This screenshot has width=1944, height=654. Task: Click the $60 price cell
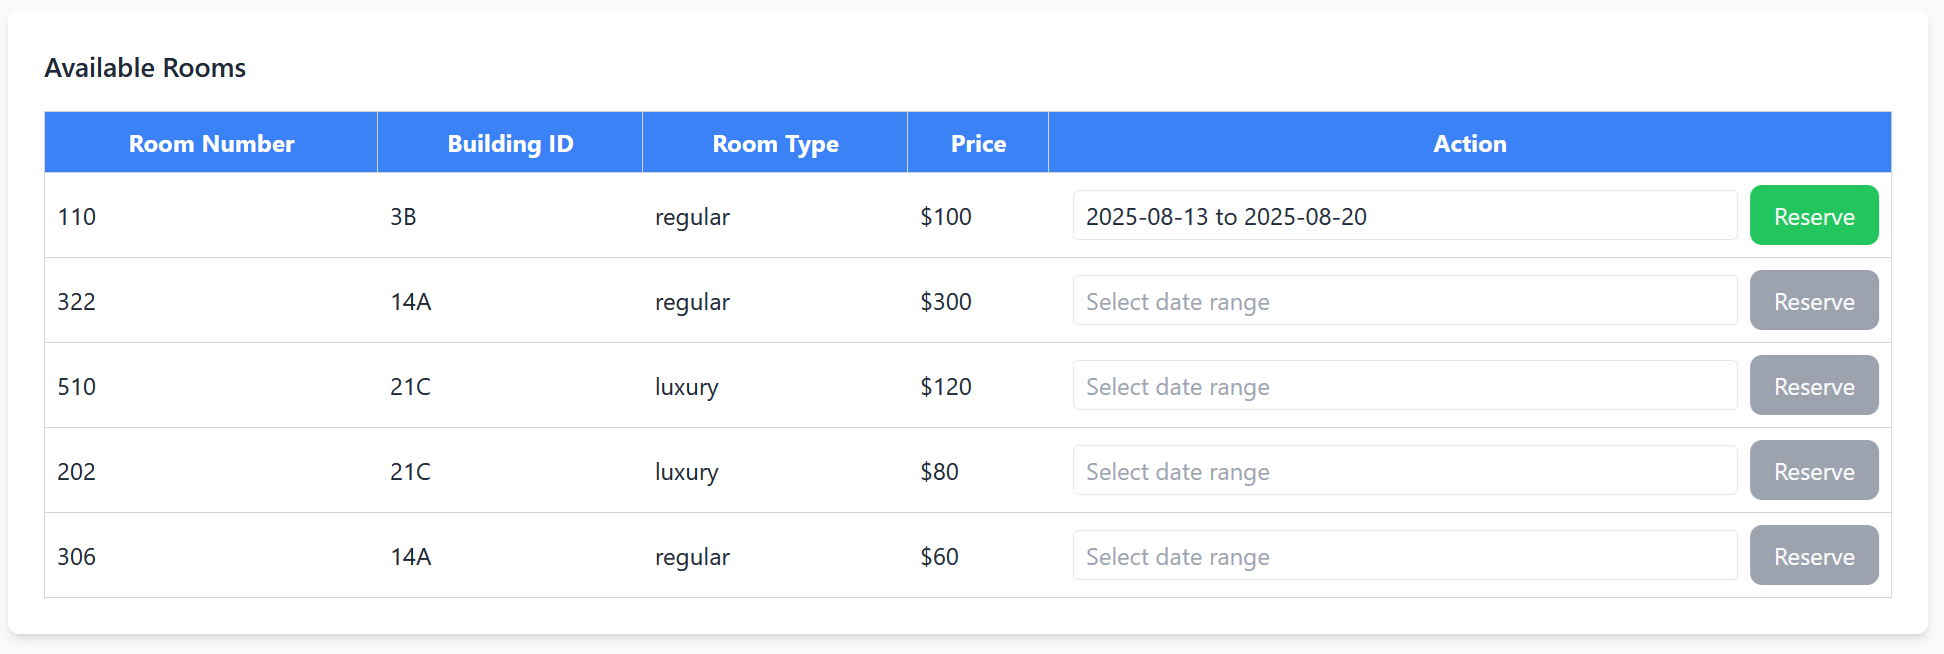[939, 557]
